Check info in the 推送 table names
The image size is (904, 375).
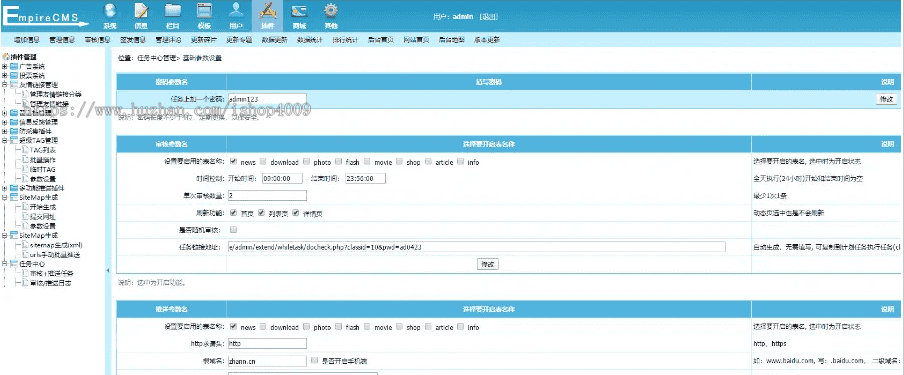460,327
